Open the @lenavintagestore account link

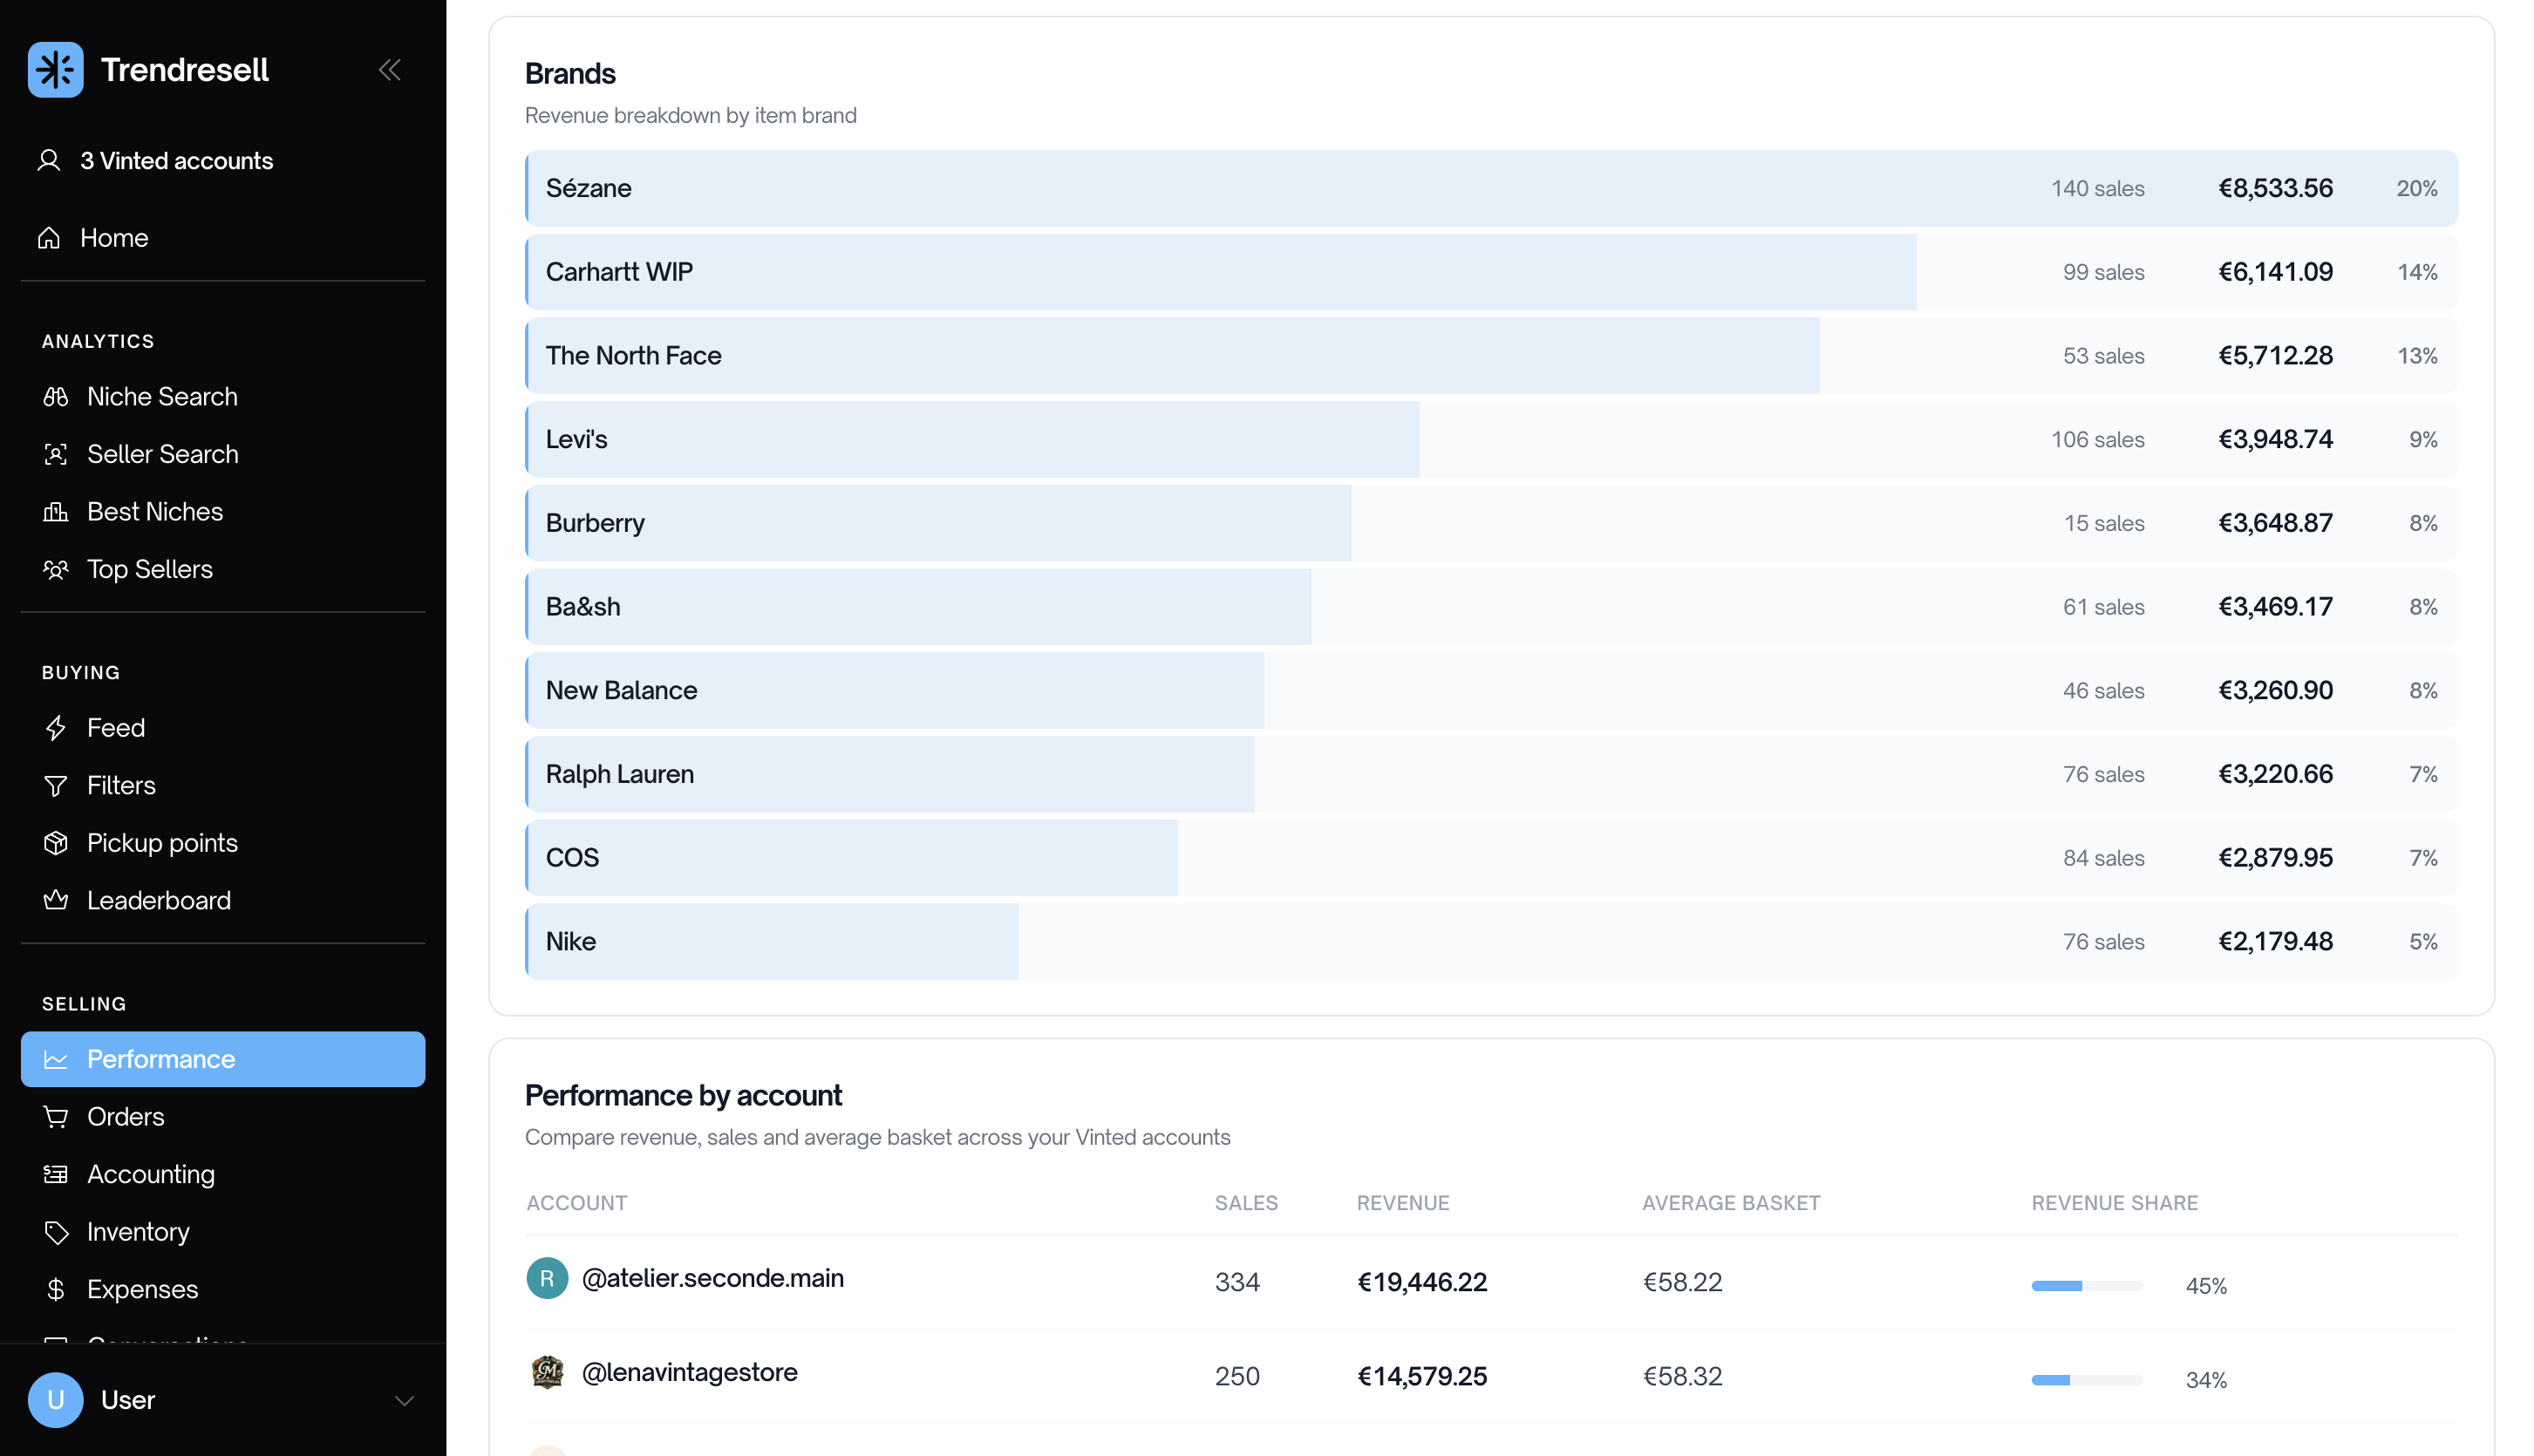pyautogui.click(x=689, y=1372)
